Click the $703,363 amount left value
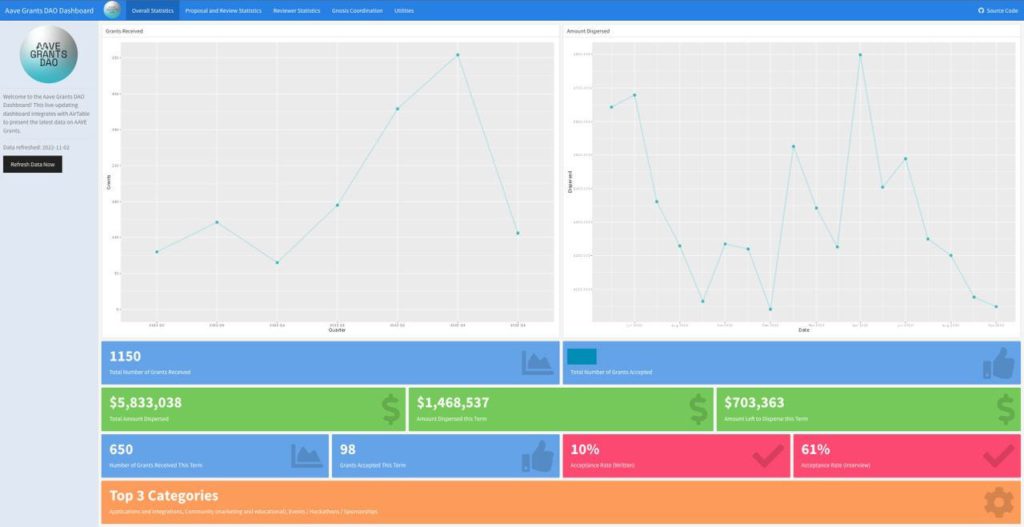This screenshot has width=1024, height=527. tap(754, 403)
